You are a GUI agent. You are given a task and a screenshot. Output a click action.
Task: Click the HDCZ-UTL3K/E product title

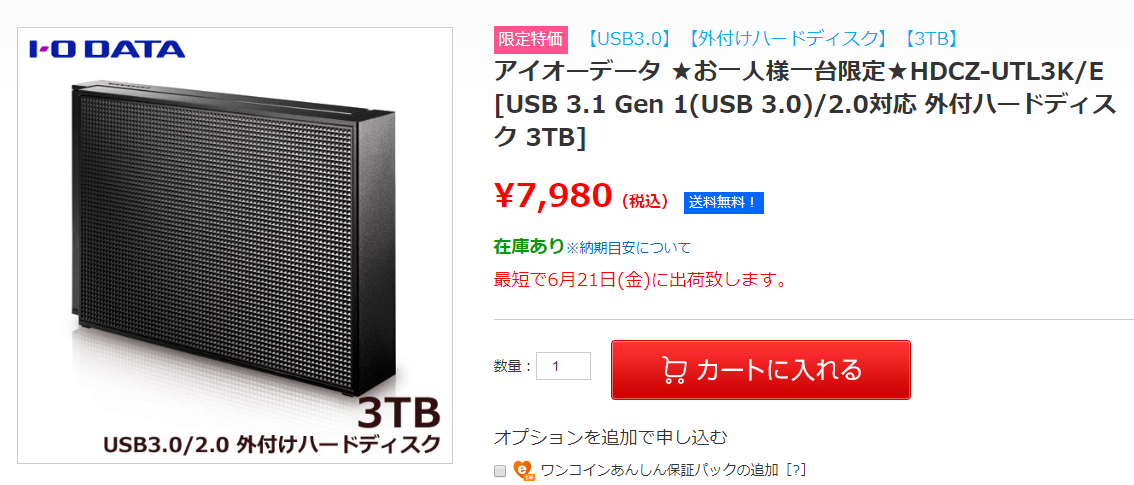805,104
